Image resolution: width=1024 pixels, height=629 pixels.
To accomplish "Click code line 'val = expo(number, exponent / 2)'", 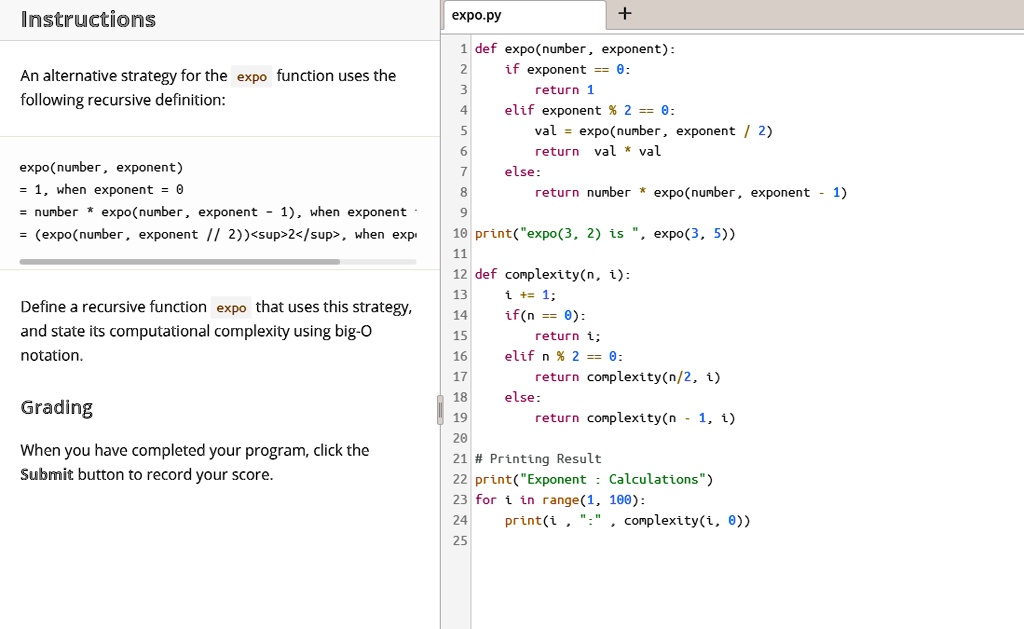I will (653, 131).
